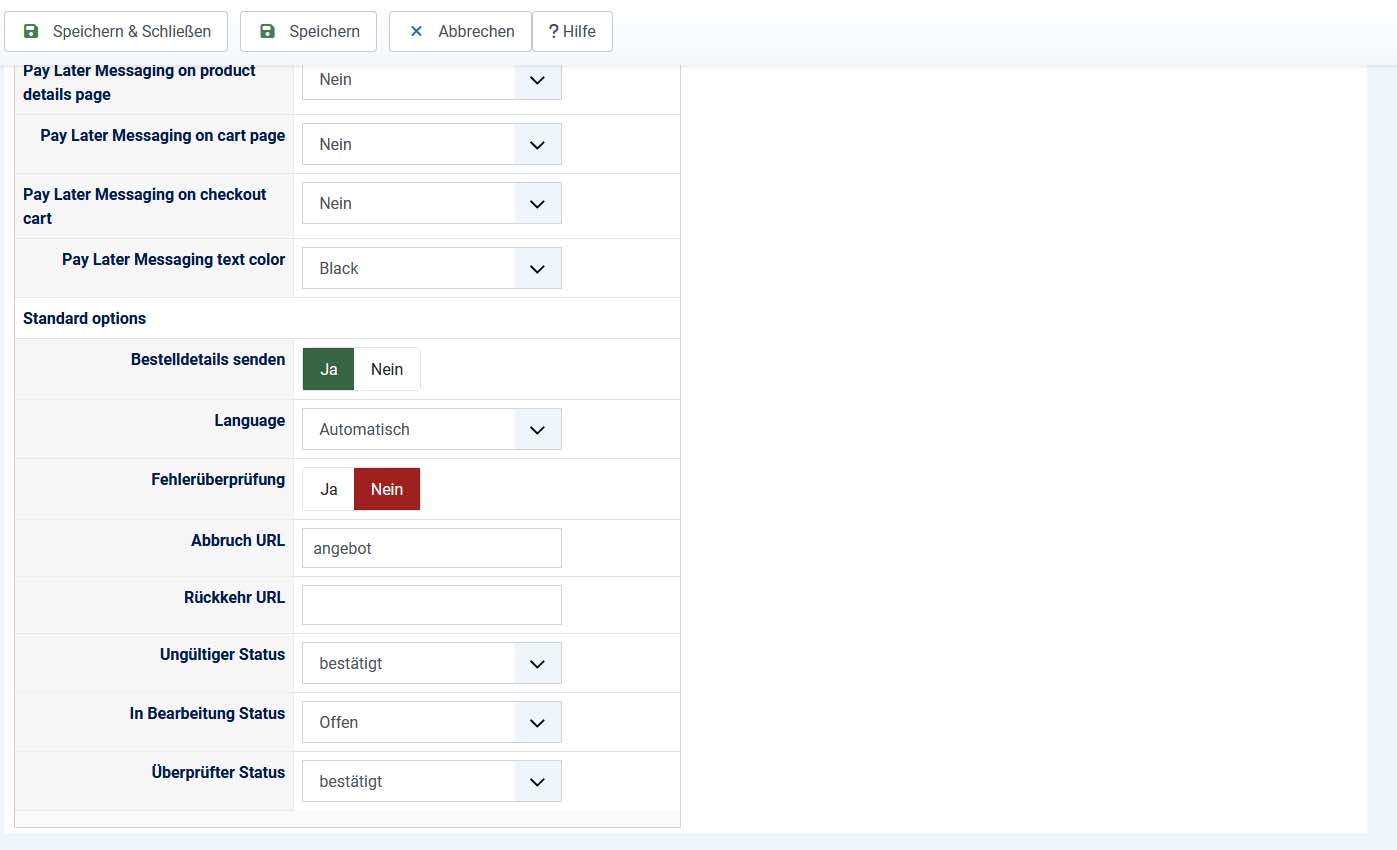Click the floppy icon on Speichern button
The image size is (1397, 850).
click(267, 31)
